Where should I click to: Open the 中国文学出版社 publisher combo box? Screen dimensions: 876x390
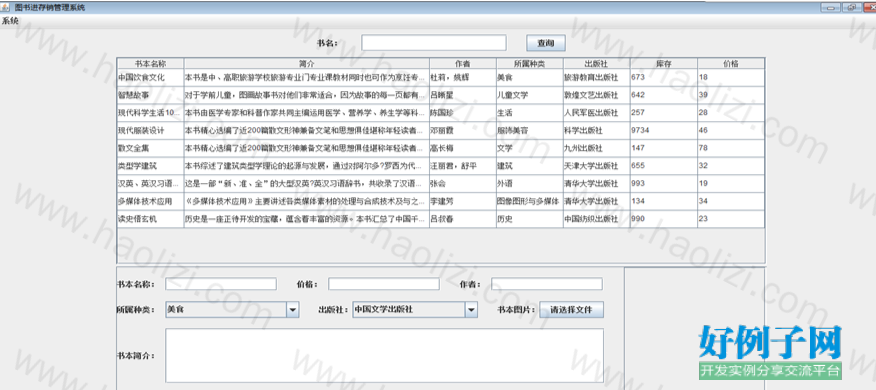coord(415,310)
